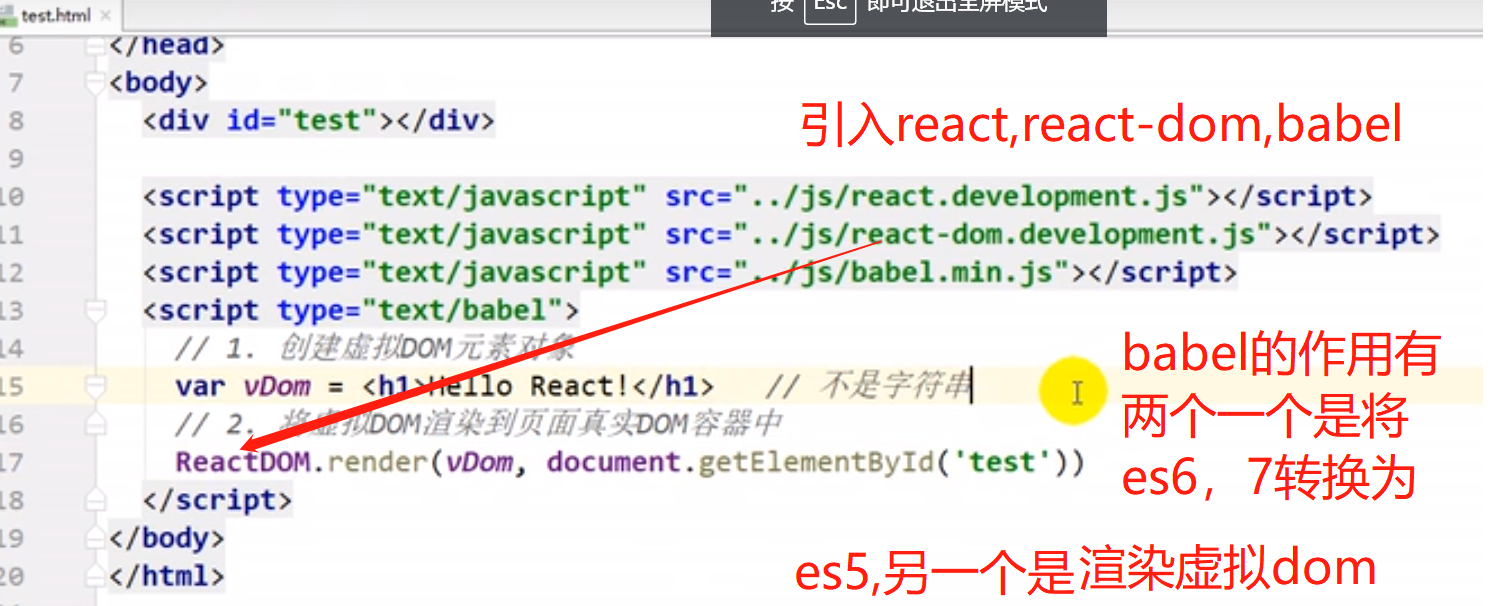Close the test.html tab
This screenshot has height=606, width=1492.
coord(106,15)
